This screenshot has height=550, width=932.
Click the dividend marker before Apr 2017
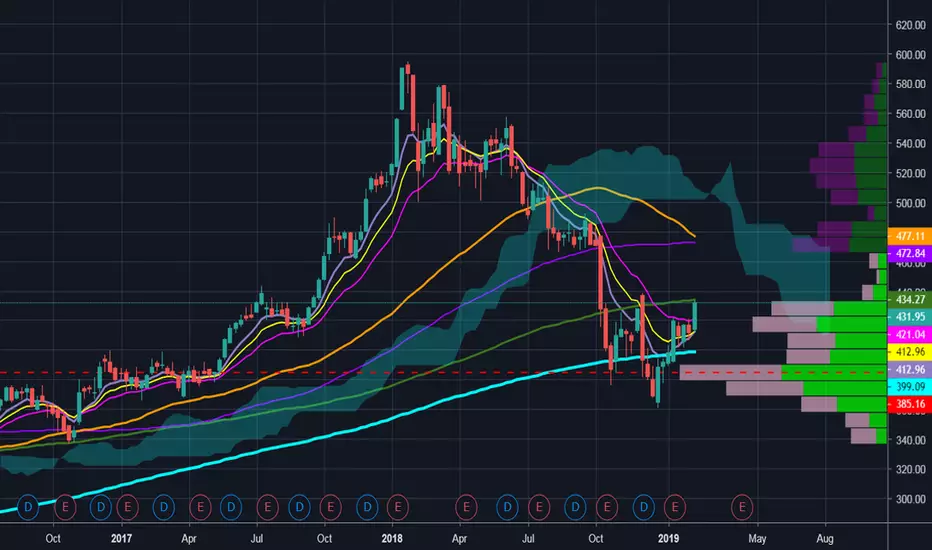coord(164,507)
